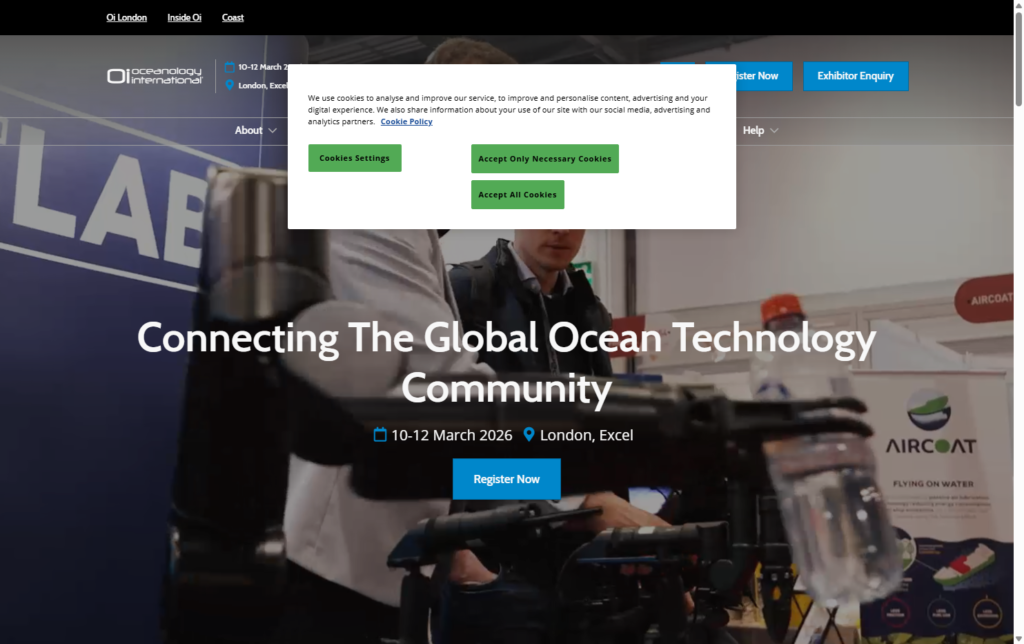Image resolution: width=1024 pixels, height=644 pixels.
Task: Click the hero calendar icon beside 10-12 March
Action: click(x=380, y=435)
